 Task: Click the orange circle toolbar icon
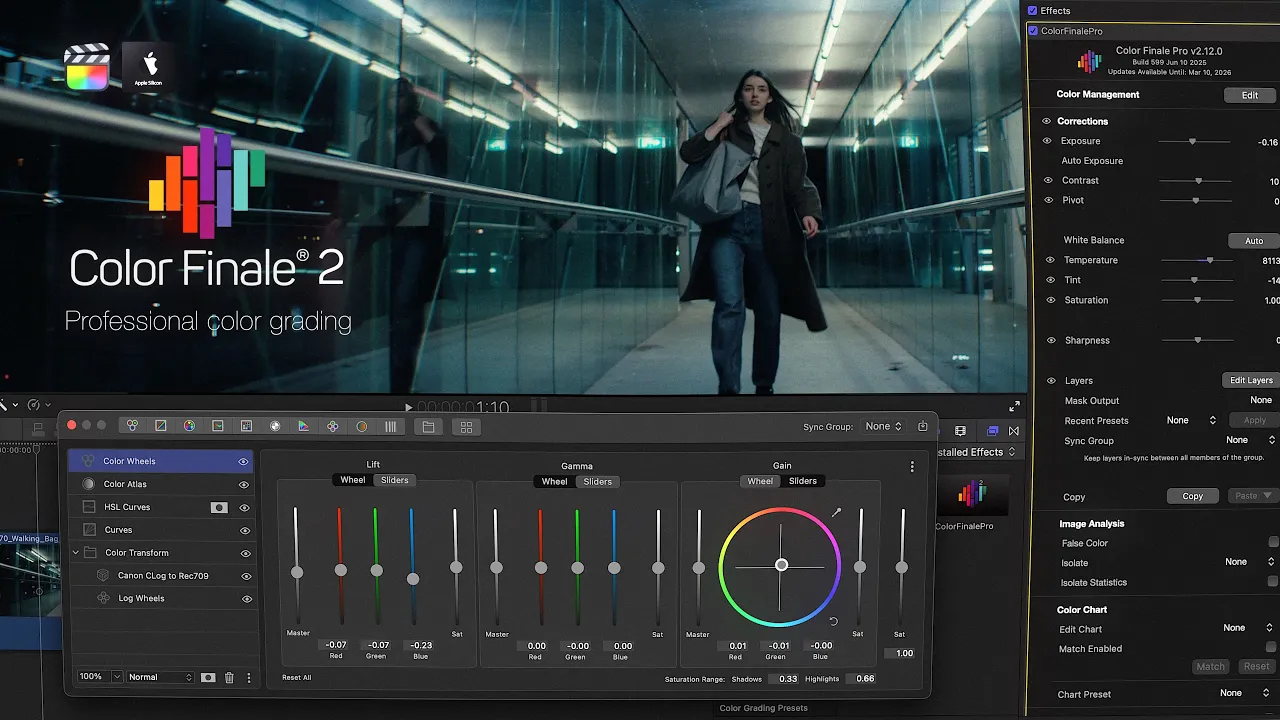tap(361, 426)
